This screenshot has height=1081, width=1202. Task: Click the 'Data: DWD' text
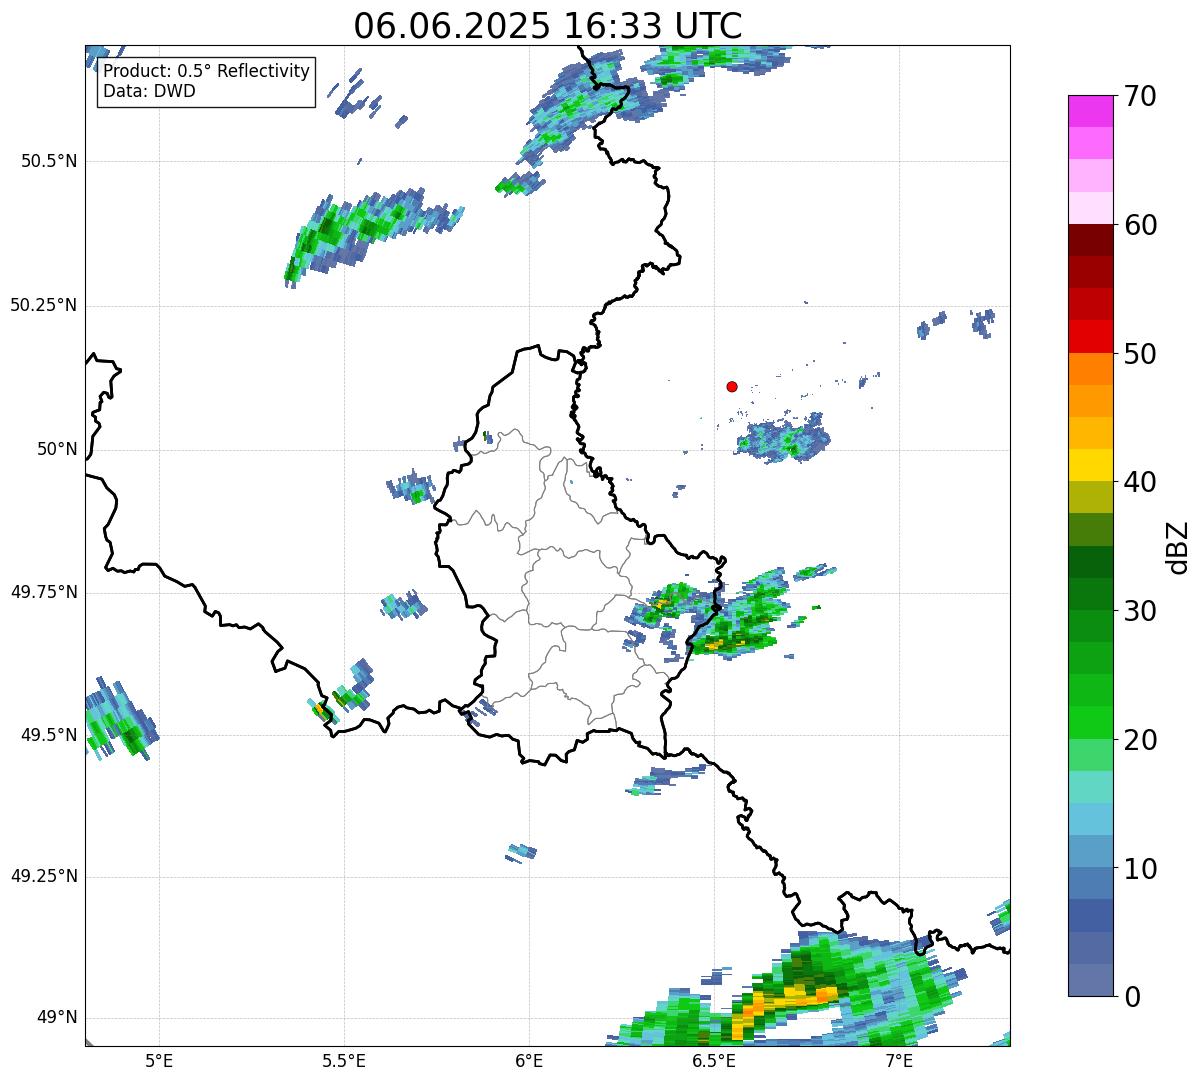(149, 91)
